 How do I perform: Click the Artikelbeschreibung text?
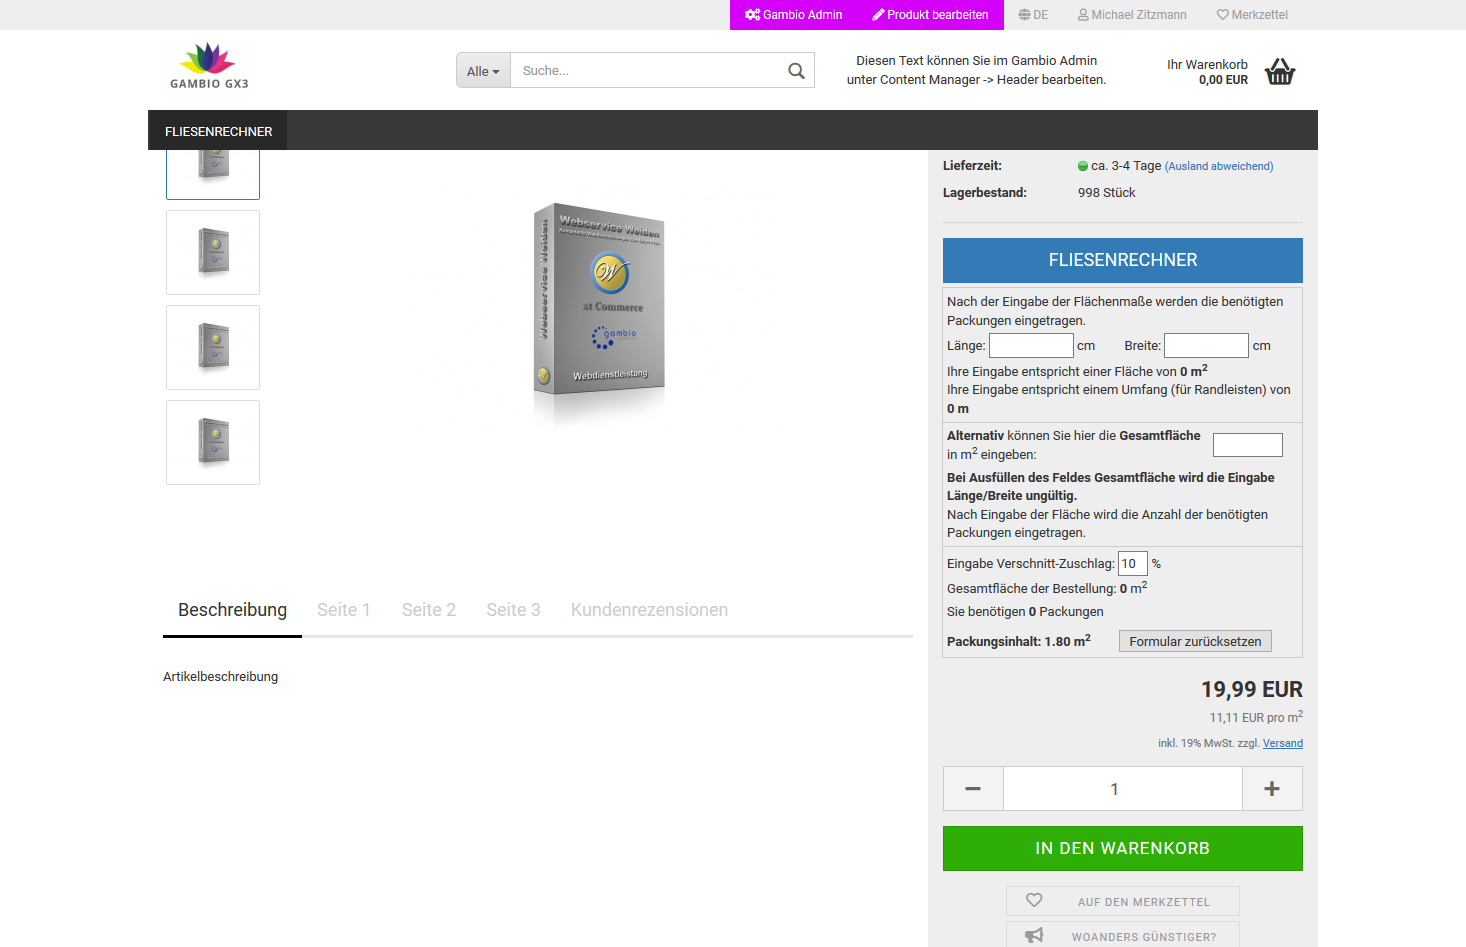pos(221,677)
